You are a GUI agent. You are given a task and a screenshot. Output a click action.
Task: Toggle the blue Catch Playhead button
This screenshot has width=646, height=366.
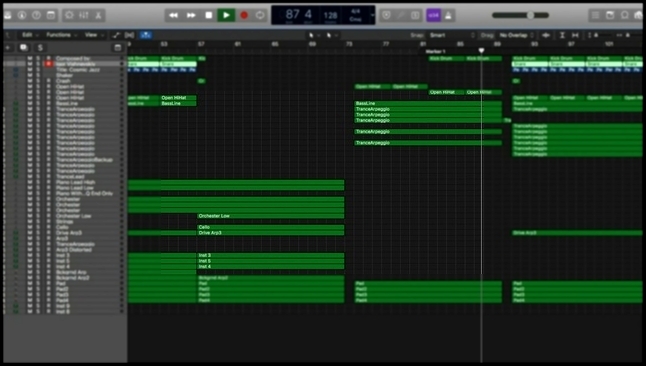tap(145, 35)
